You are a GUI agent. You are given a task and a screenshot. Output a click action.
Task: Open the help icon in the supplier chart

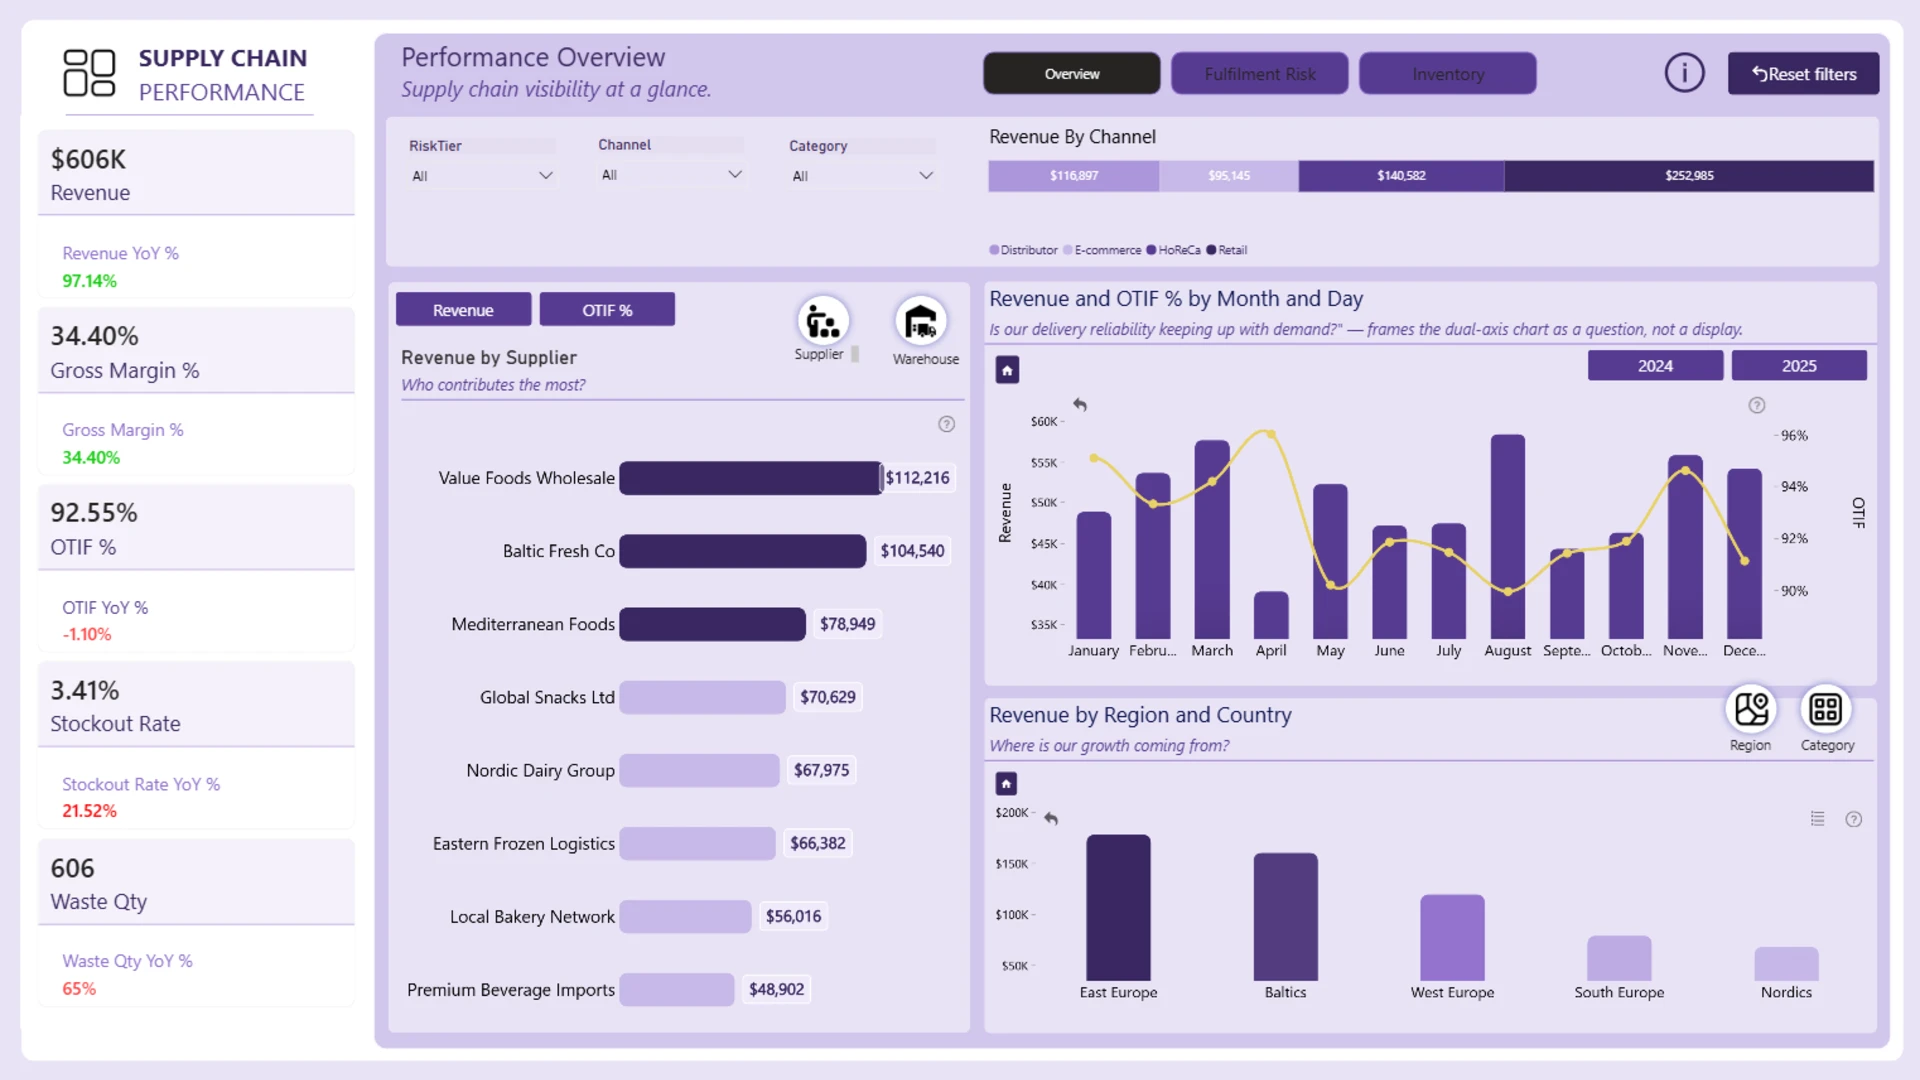click(946, 424)
